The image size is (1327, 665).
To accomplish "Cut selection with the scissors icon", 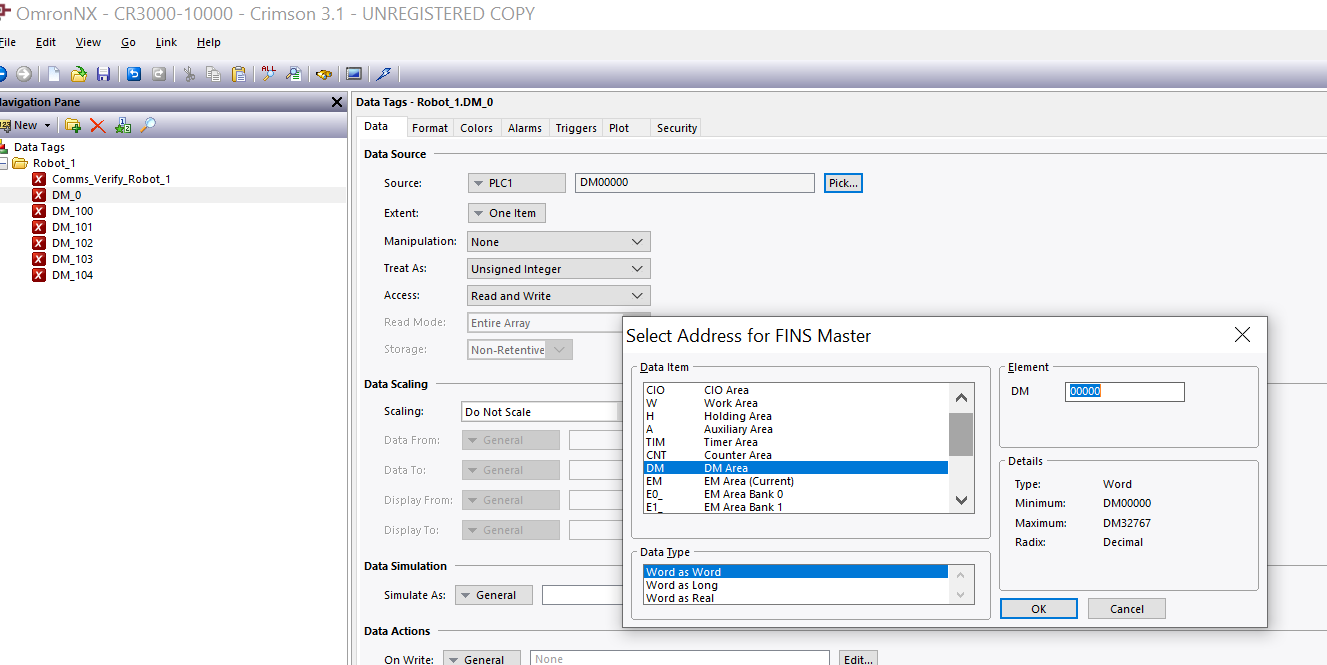I will tap(189, 74).
